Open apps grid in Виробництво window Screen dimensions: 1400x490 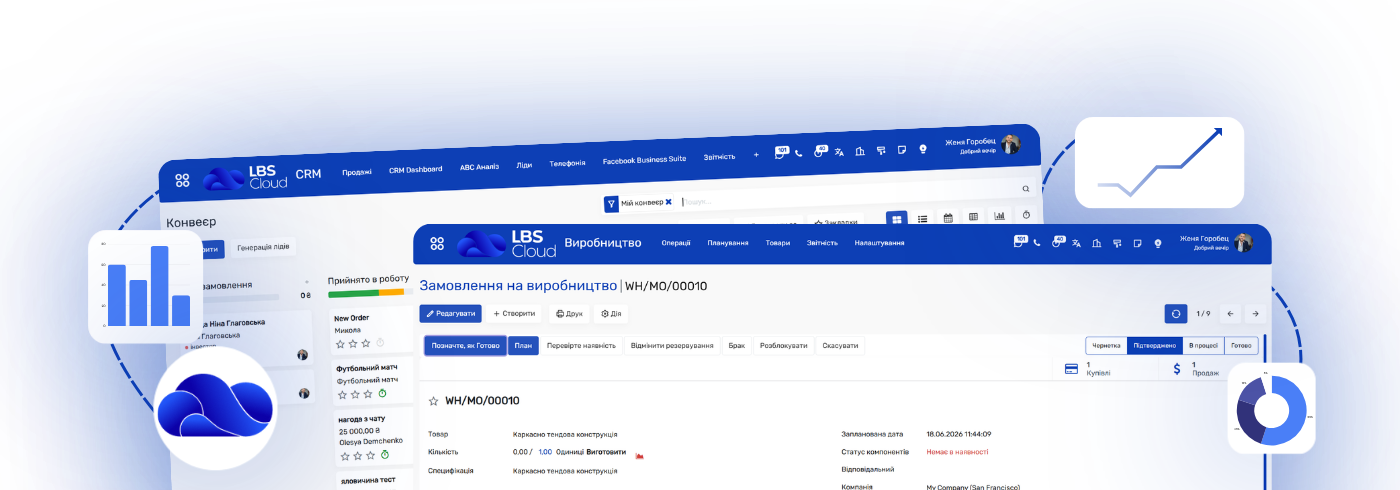437,243
